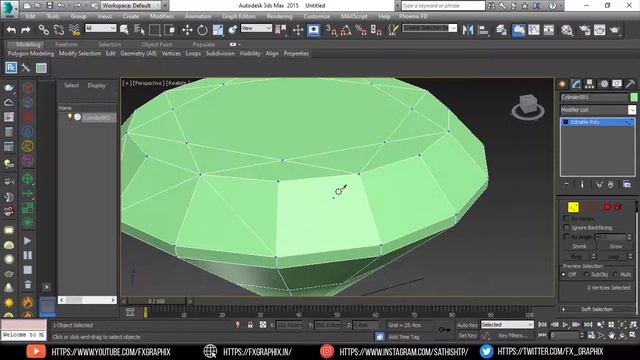Open Render Setup icon
Viewport: 640px width, 360px height.
click(x=584, y=30)
